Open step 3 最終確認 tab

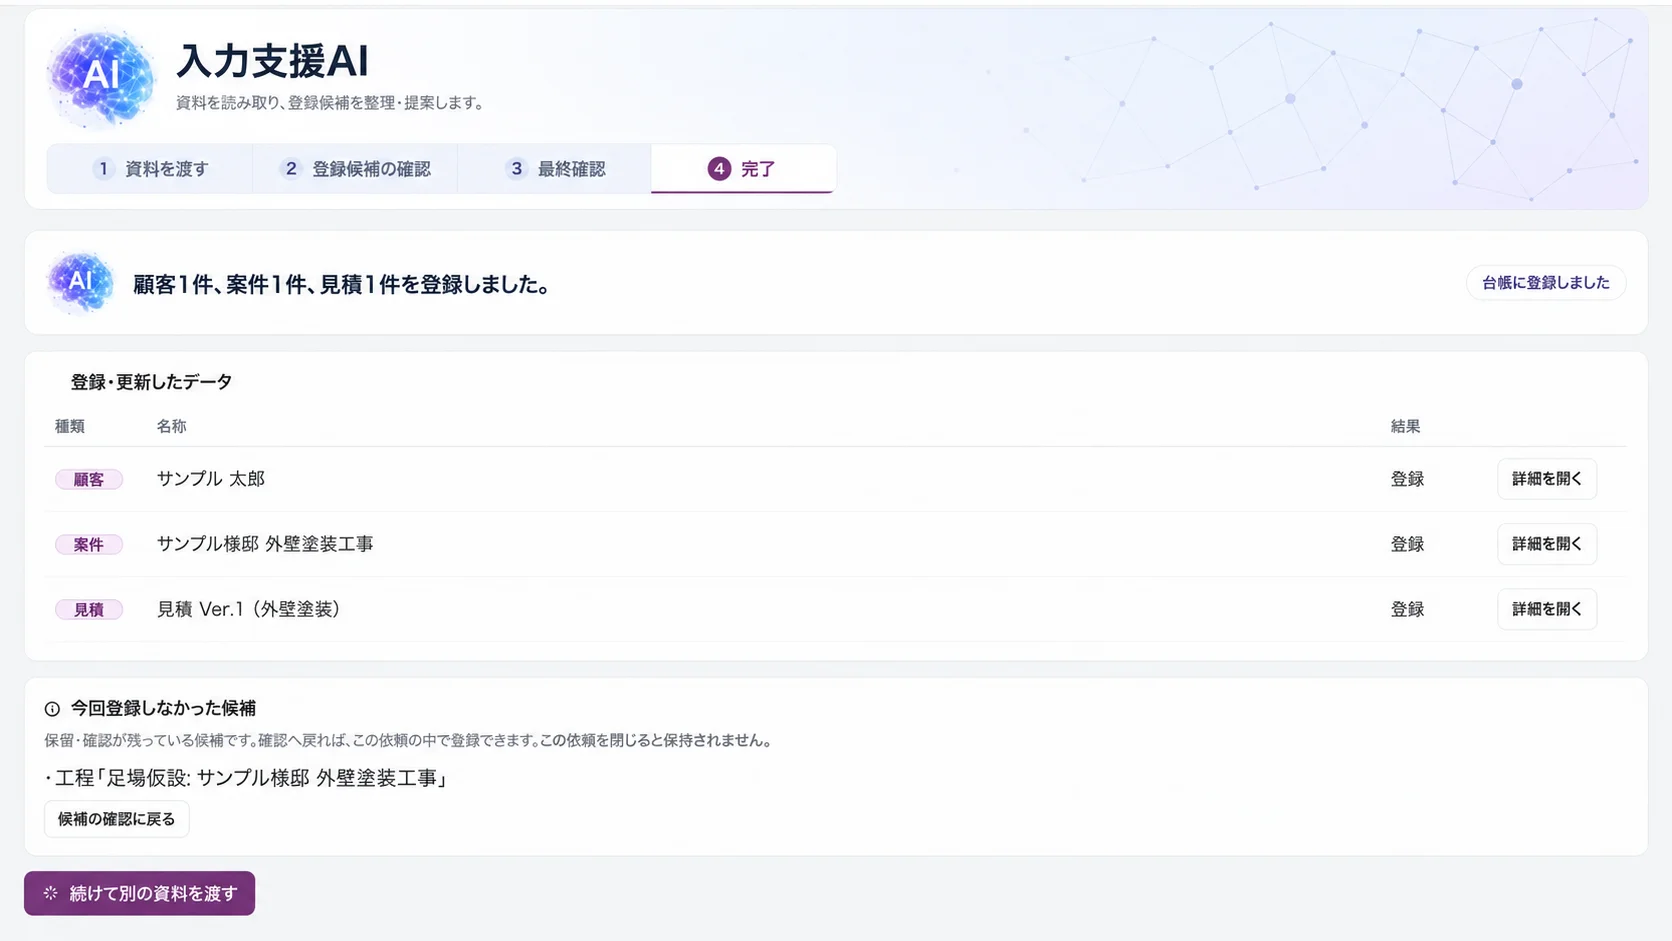point(555,169)
